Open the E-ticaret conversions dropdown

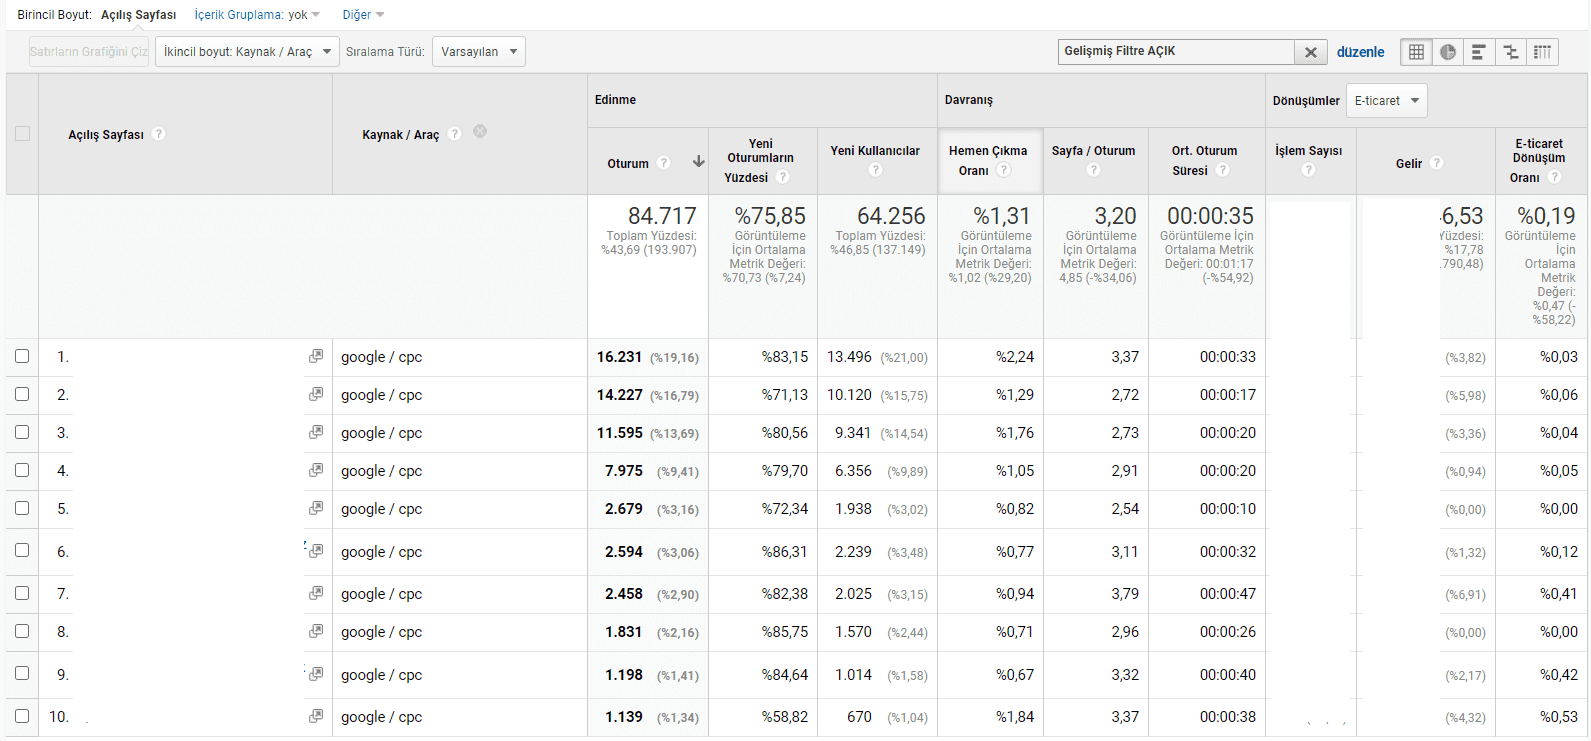pyautogui.click(x=1386, y=100)
